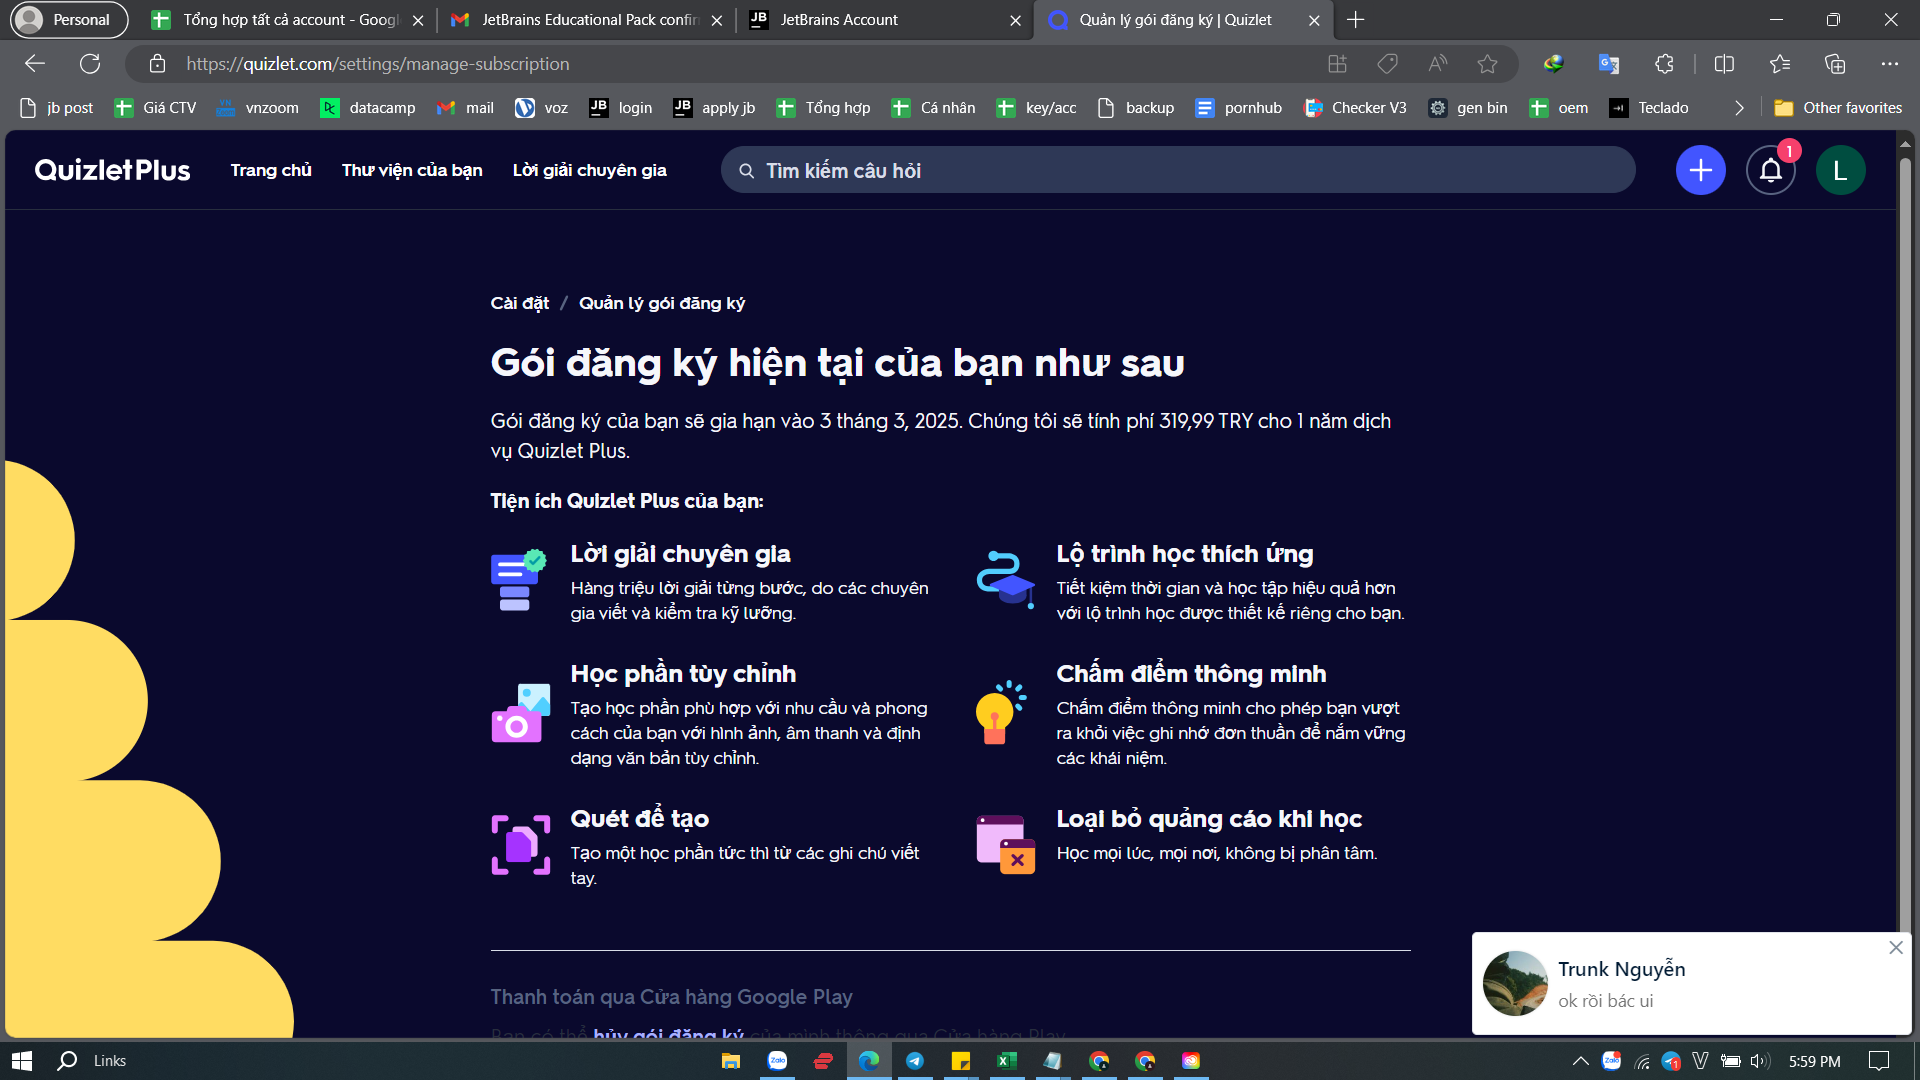Open the clock showing 5:59 PM
The width and height of the screenshot is (1920, 1080).
point(1815,1061)
